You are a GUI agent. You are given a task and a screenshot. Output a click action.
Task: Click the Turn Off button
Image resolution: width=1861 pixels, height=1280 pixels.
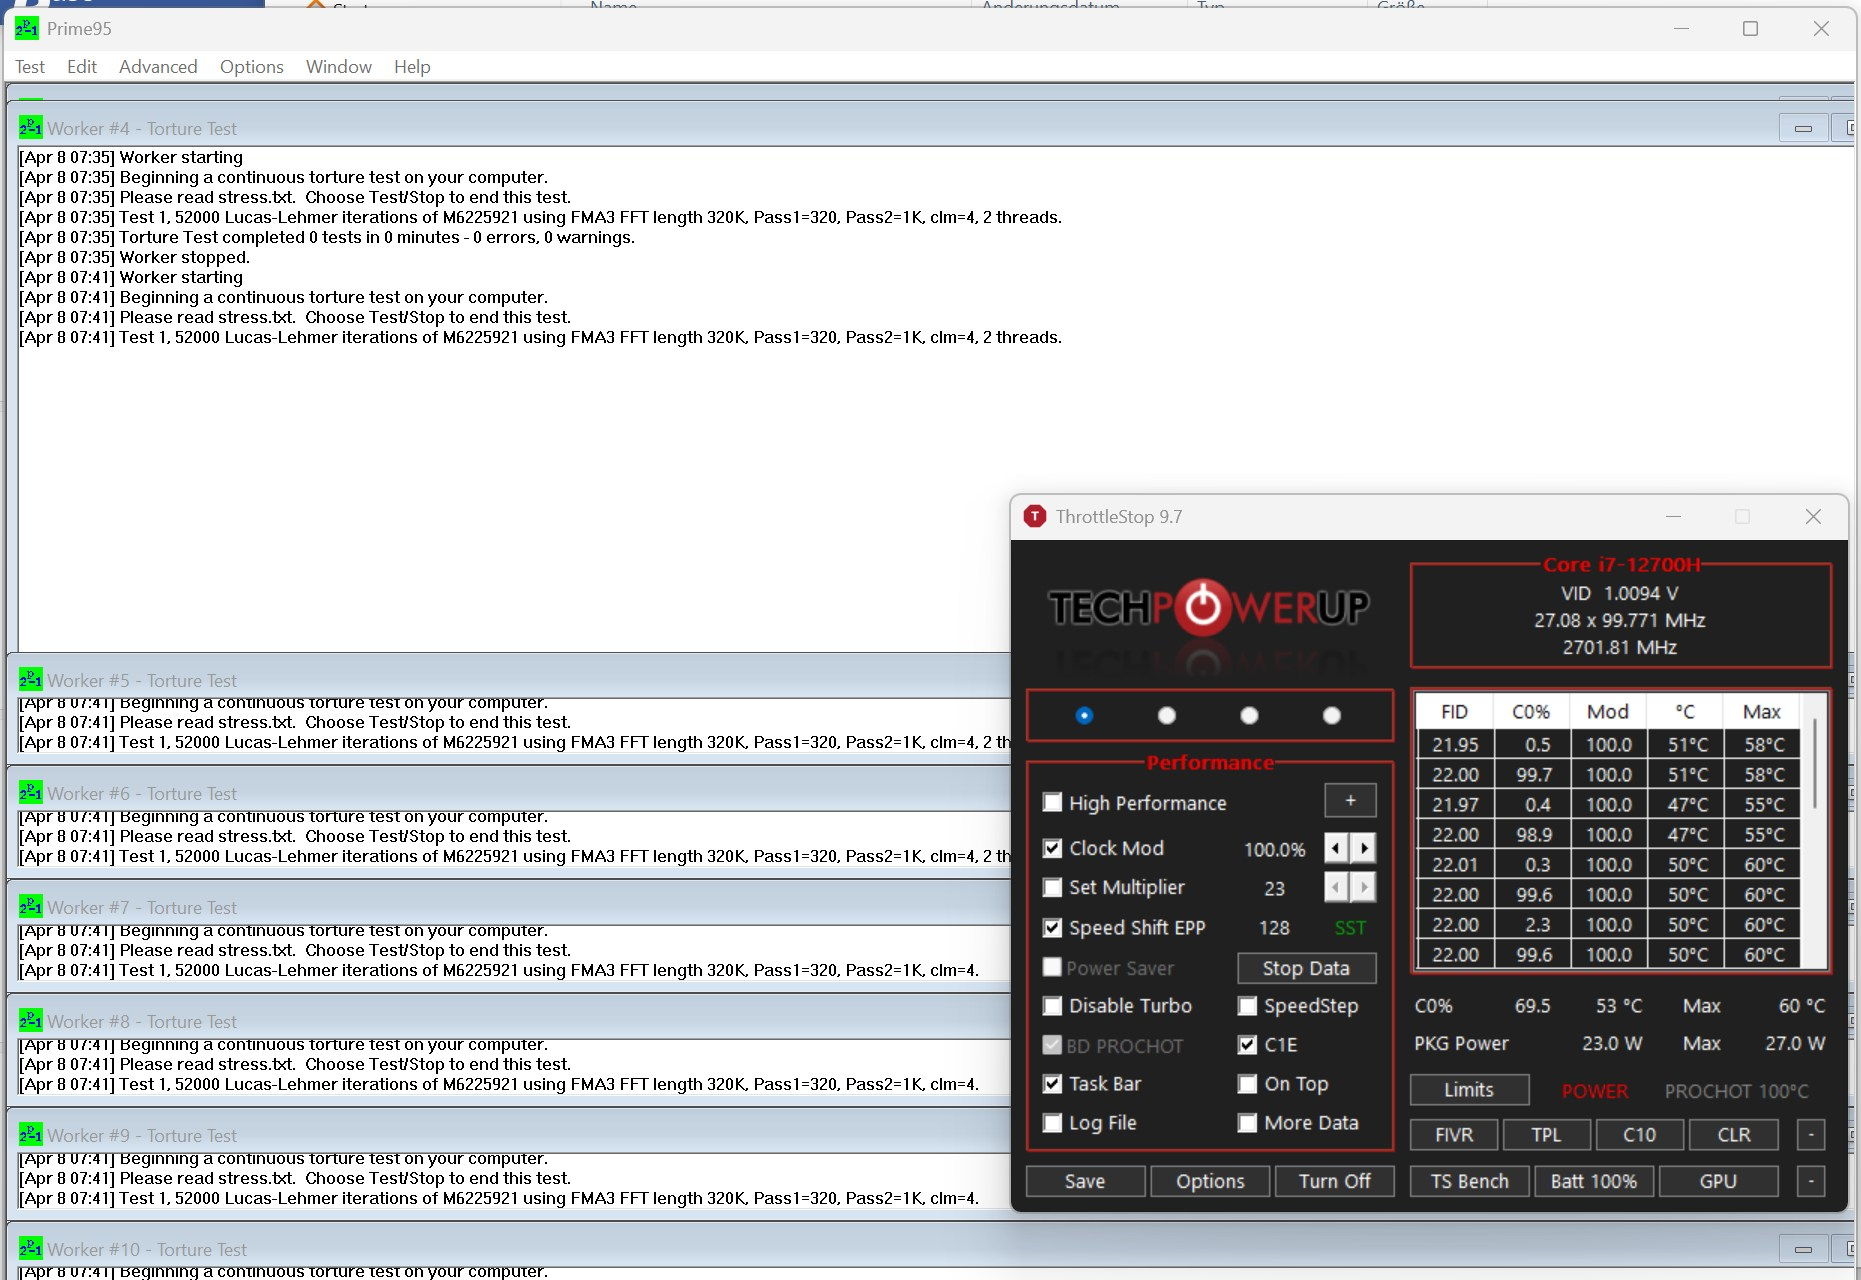point(1334,1181)
